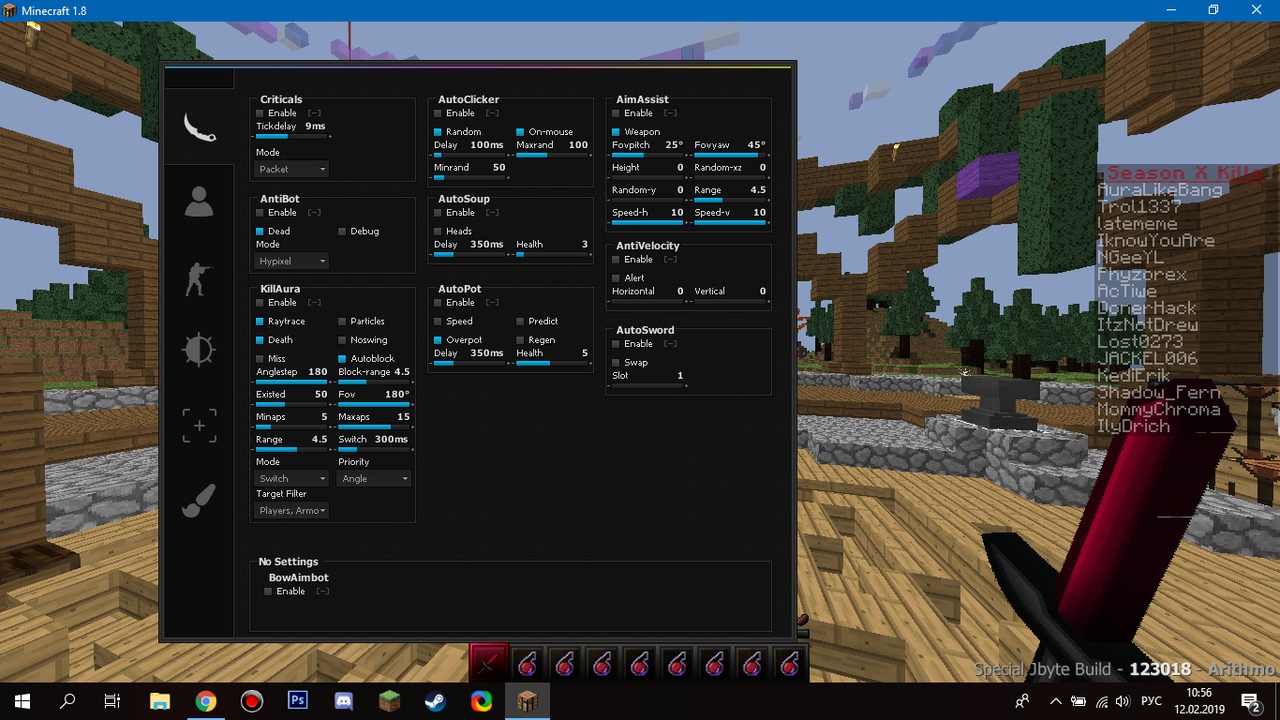Open the Target Filter dropdown
1280x720 pixels.
[292, 510]
